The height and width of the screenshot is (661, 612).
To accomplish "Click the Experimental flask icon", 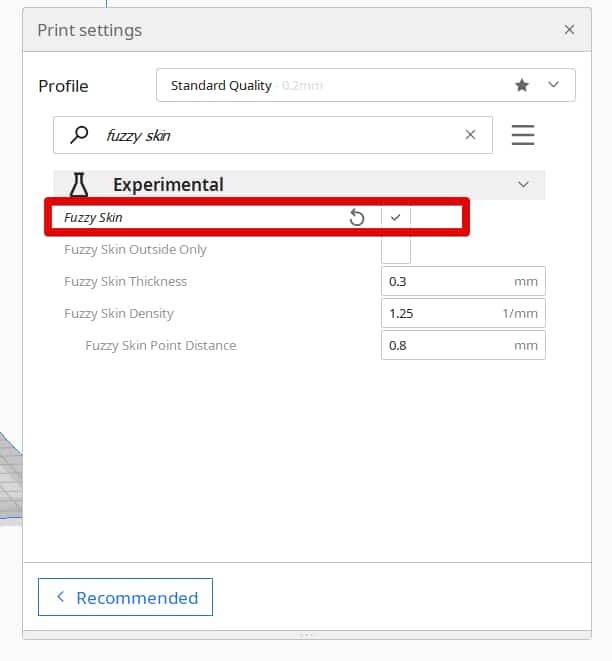I will tap(79, 185).
